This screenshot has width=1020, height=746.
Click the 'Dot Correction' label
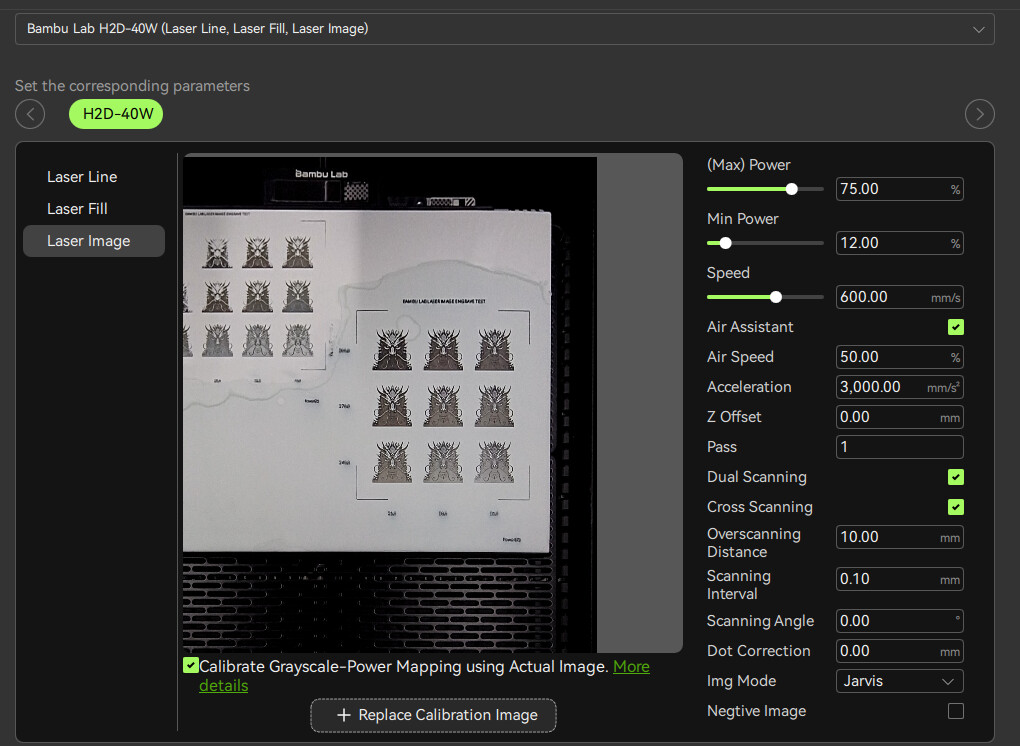click(x=758, y=651)
